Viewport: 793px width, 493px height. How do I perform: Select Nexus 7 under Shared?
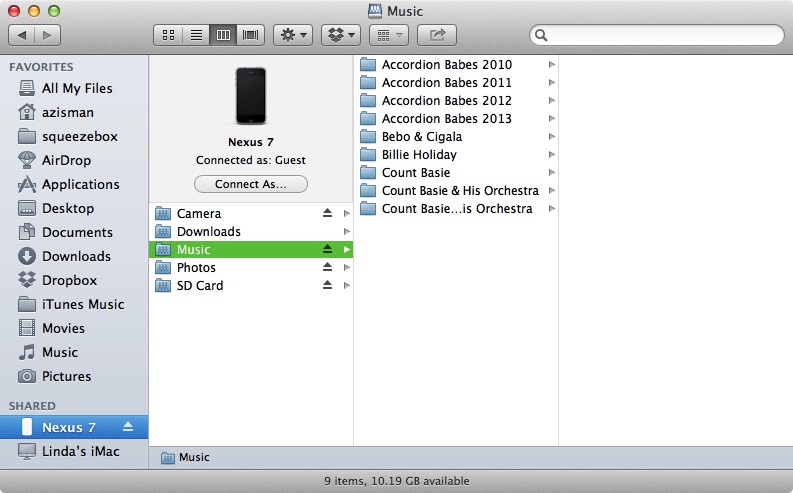[x=74, y=427]
